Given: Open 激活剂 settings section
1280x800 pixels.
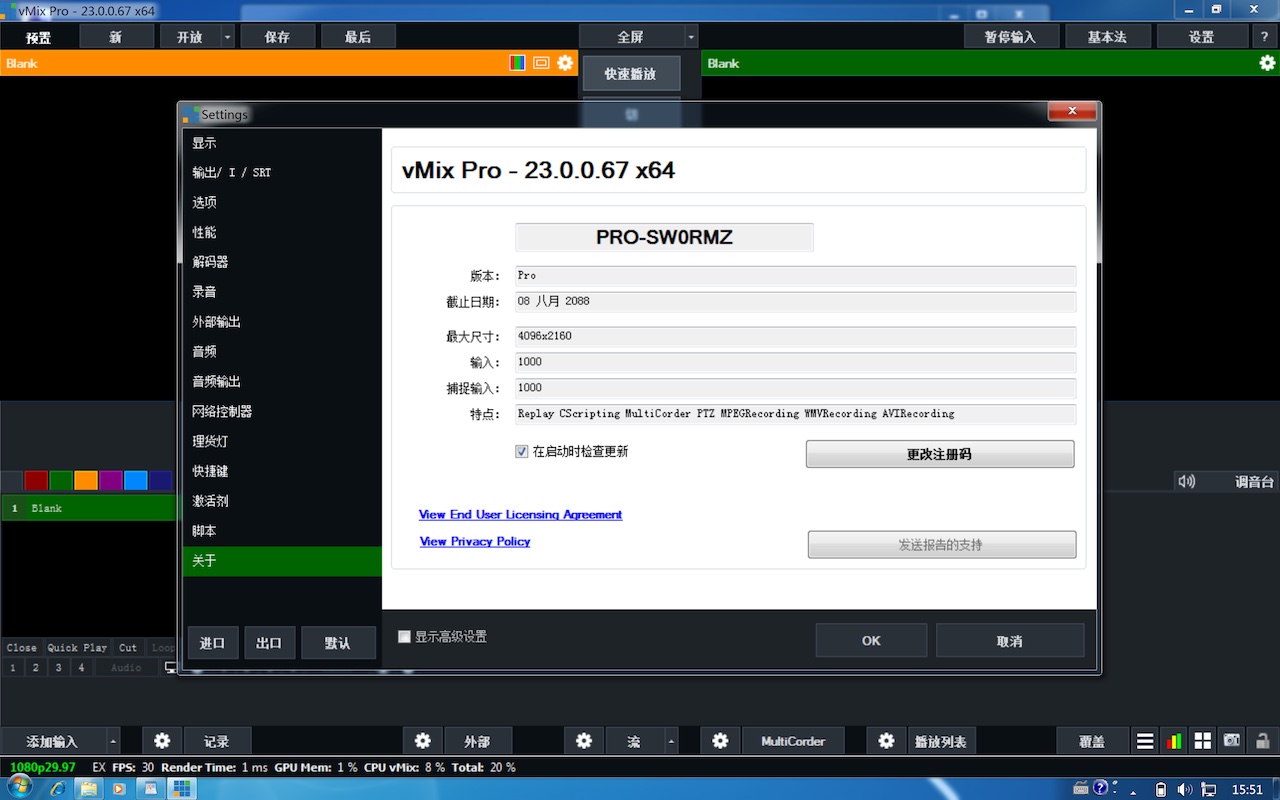Looking at the screenshot, I should click(x=282, y=501).
